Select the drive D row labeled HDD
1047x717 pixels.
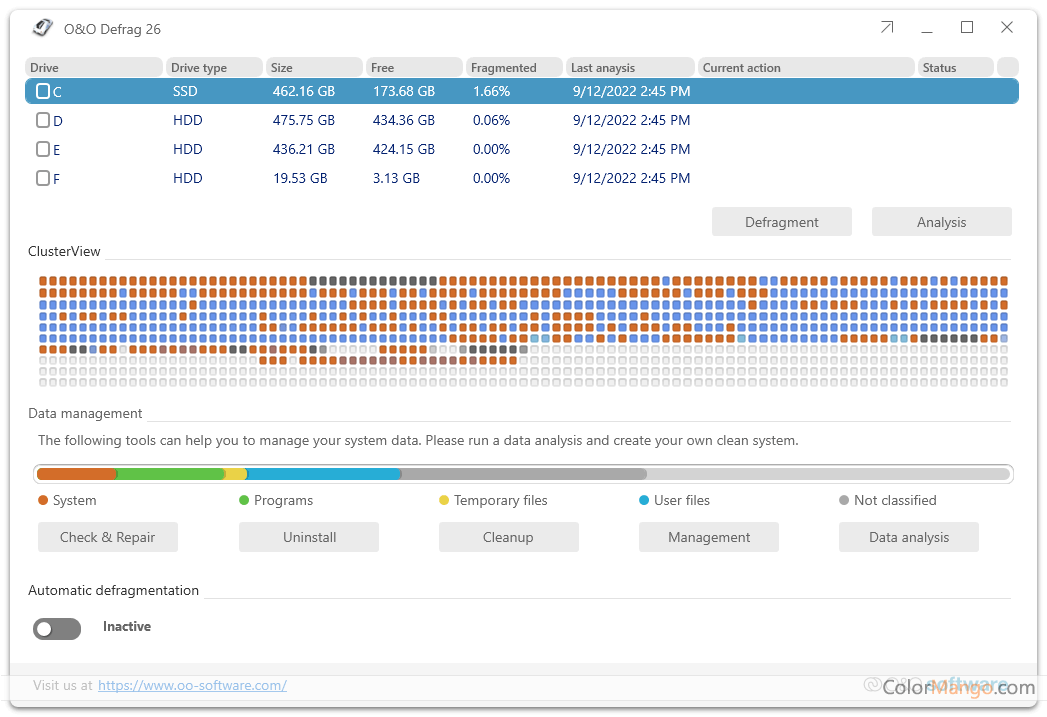(521, 120)
